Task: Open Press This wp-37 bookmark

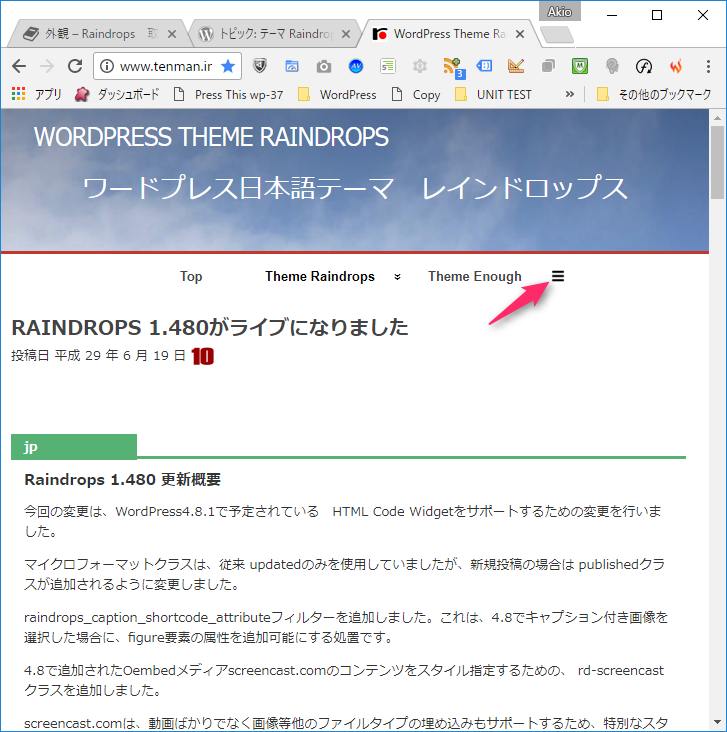Action: [228, 95]
